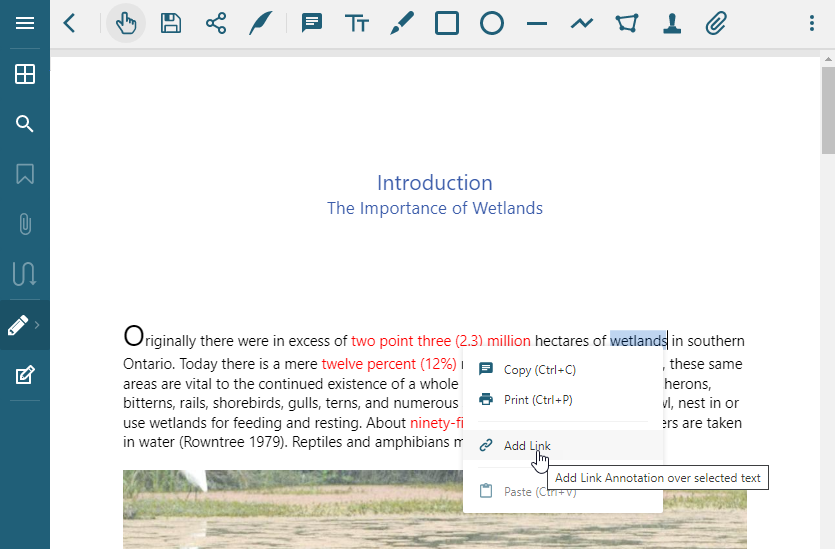The height and width of the screenshot is (549, 835).
Task: Open the share options
Action: pos(216,23)
